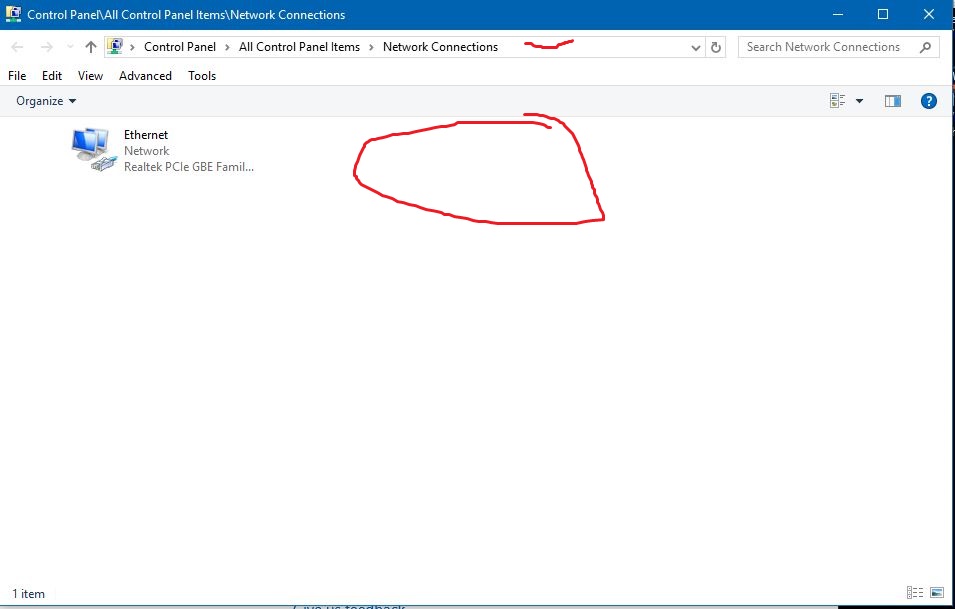The width and height of the screenshot is (955, 609).
Task: Select the Ethernet network adapter icon
Action: pos(94,149)
